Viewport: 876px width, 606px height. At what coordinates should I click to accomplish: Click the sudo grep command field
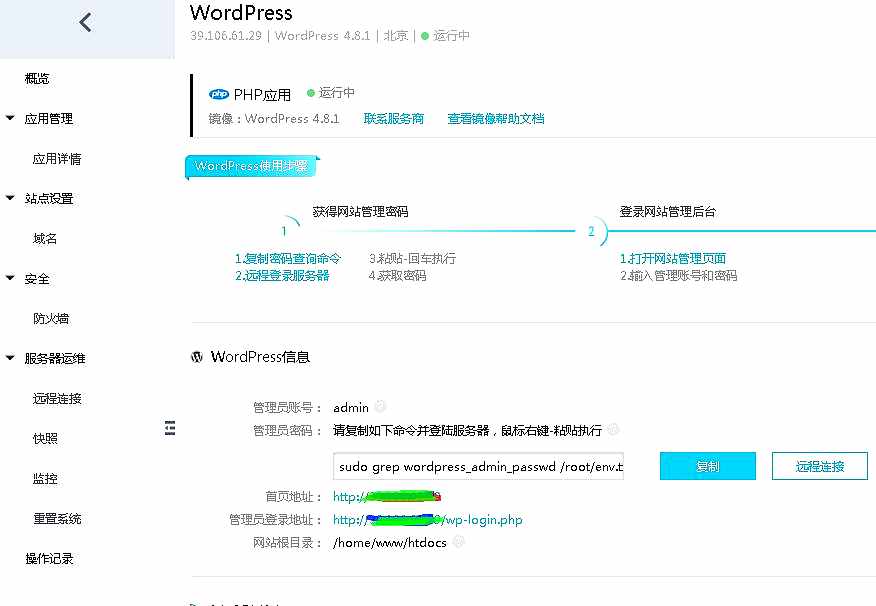pos(478,466)
